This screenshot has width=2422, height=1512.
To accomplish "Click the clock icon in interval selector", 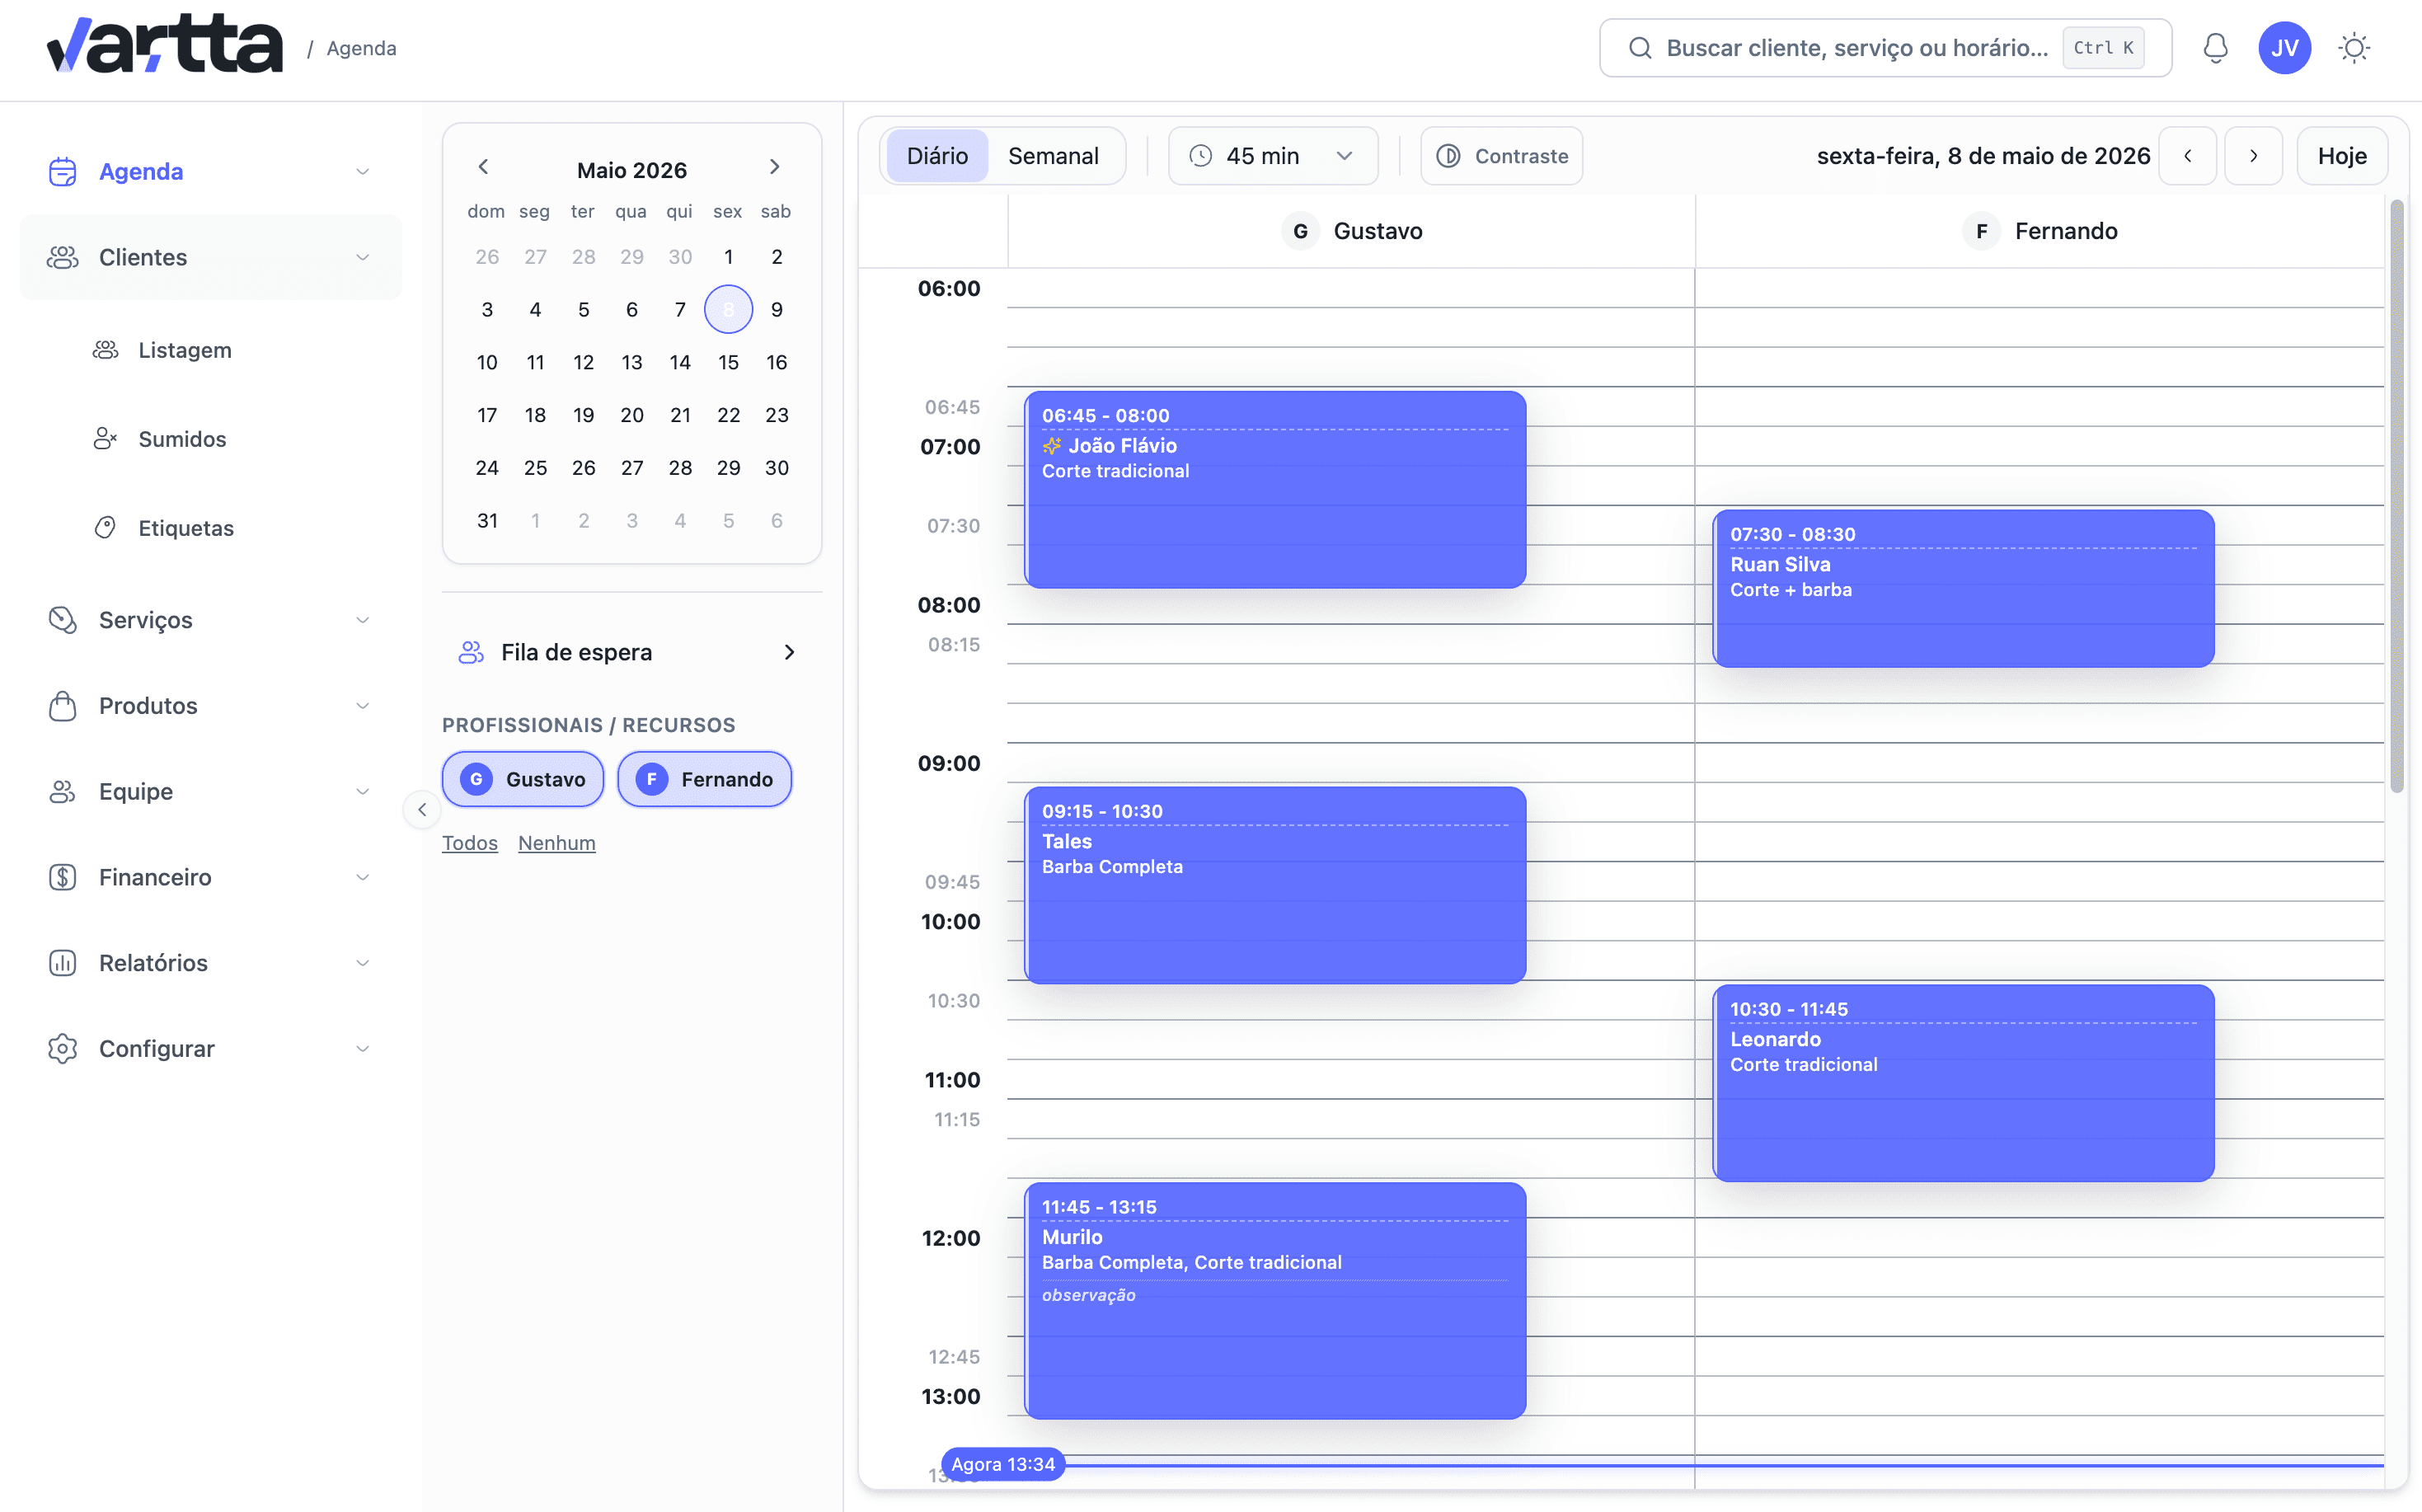I will [x=1201, y=156].
